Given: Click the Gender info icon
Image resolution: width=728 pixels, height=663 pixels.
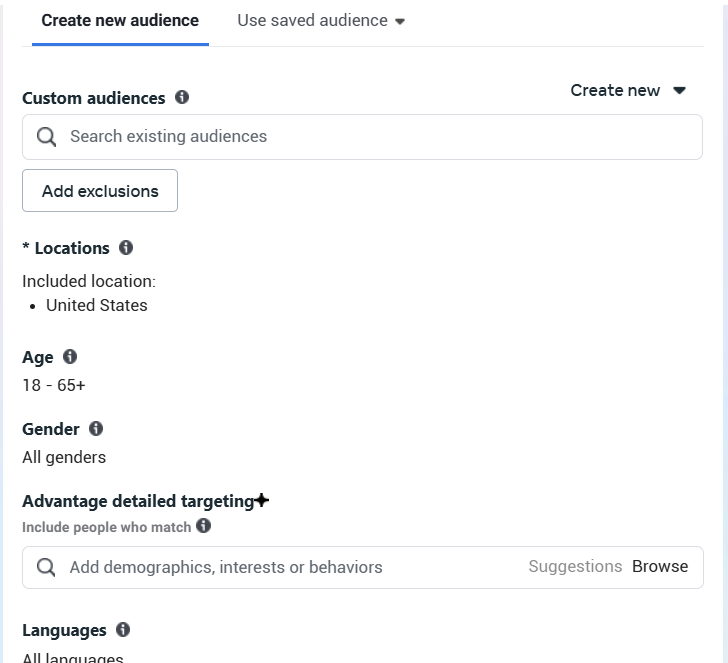Looking at the screenshot, I should [96, 428].
